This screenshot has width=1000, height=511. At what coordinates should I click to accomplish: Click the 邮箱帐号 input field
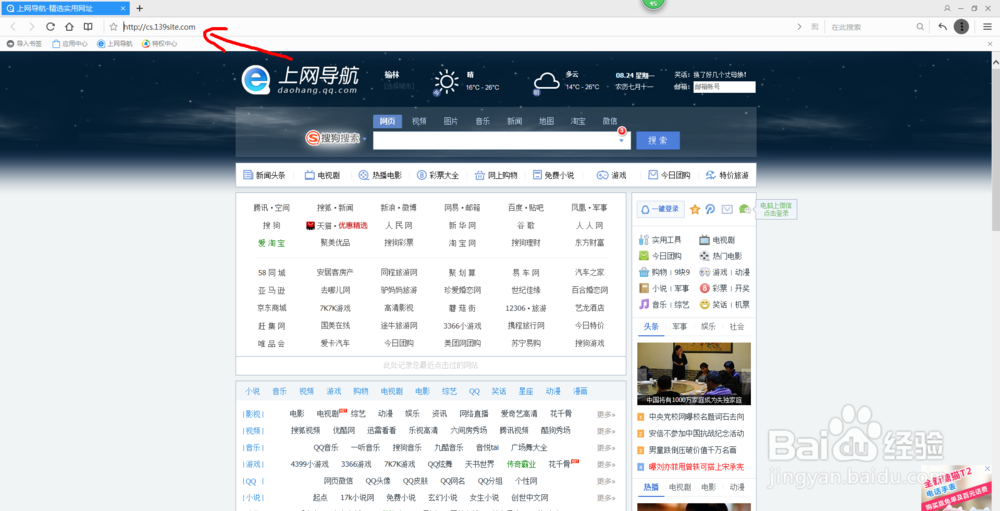tap(723, 87)
